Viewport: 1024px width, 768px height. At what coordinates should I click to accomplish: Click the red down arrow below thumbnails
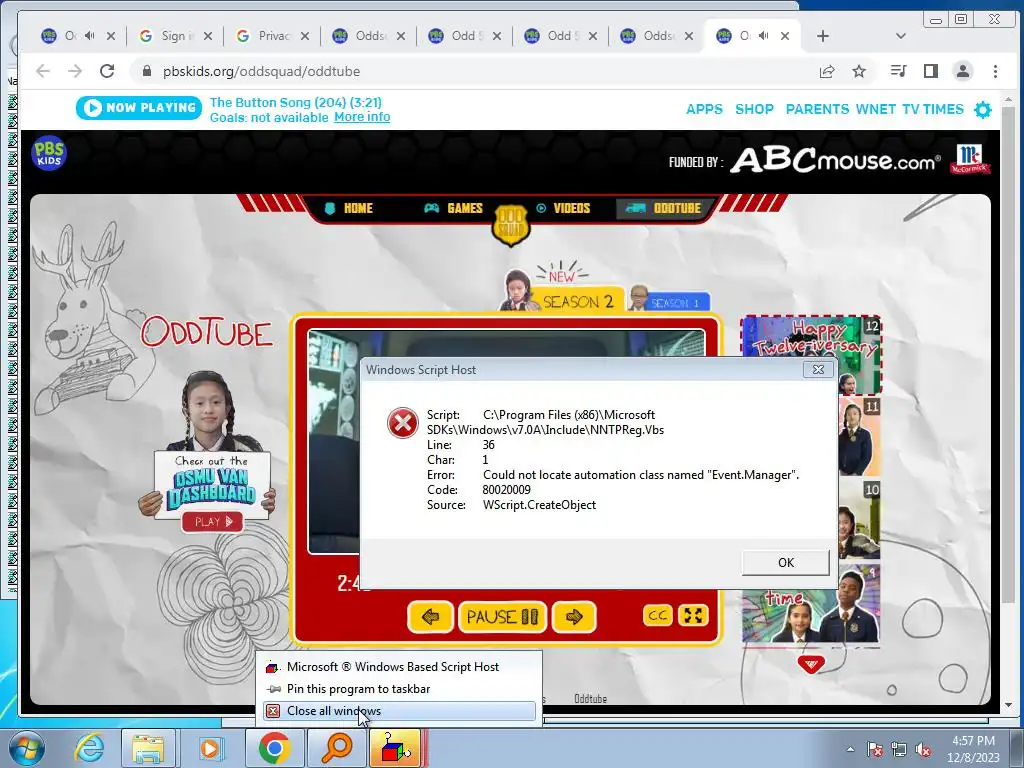[x=810, y=665]
